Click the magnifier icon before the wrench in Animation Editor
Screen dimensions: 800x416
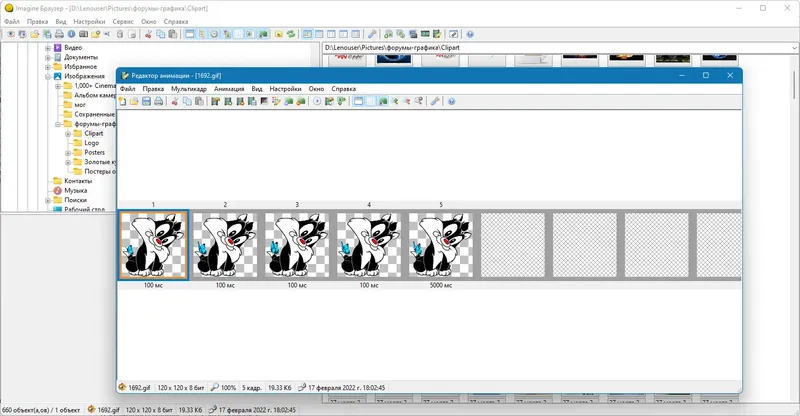click(419, 102)
